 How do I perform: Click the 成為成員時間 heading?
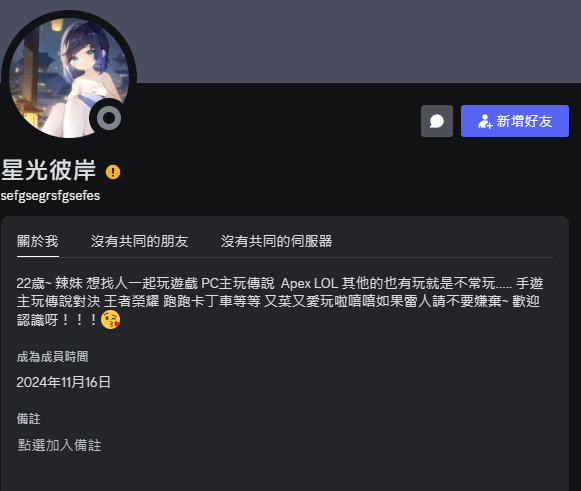click(52, 357)
